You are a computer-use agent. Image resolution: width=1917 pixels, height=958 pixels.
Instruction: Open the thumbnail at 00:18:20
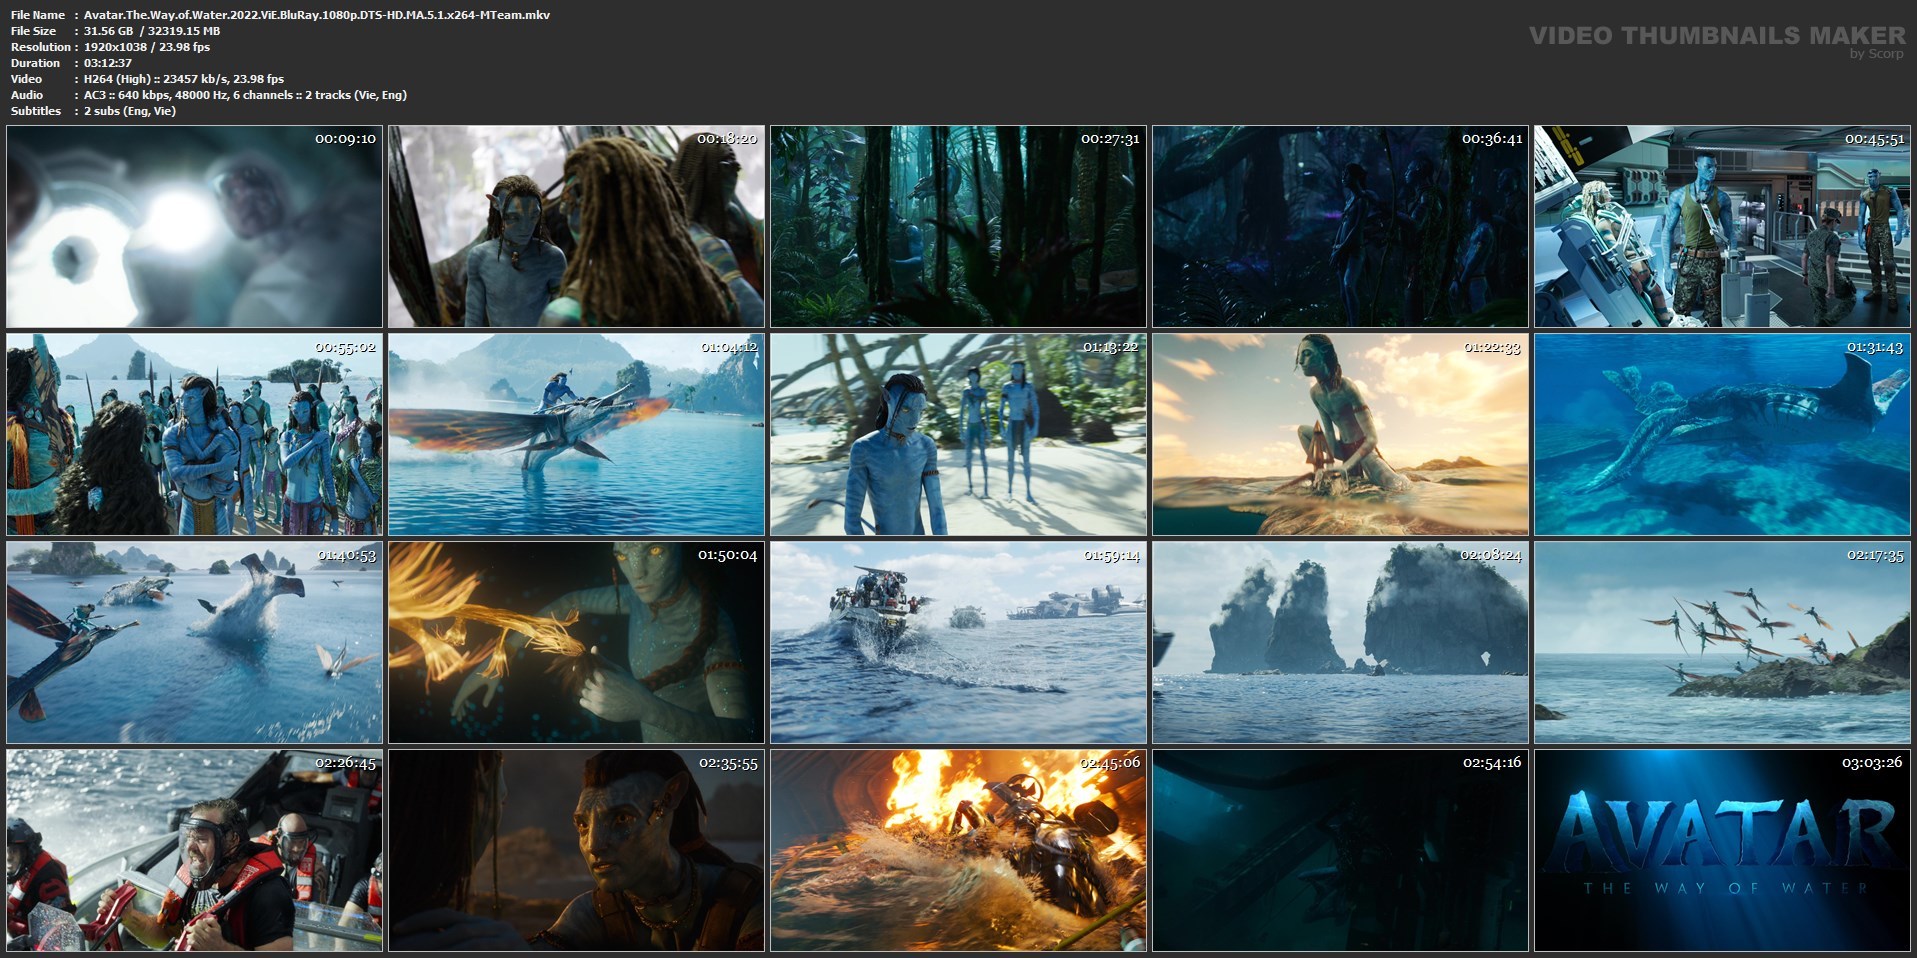click(x=576, y=227)
